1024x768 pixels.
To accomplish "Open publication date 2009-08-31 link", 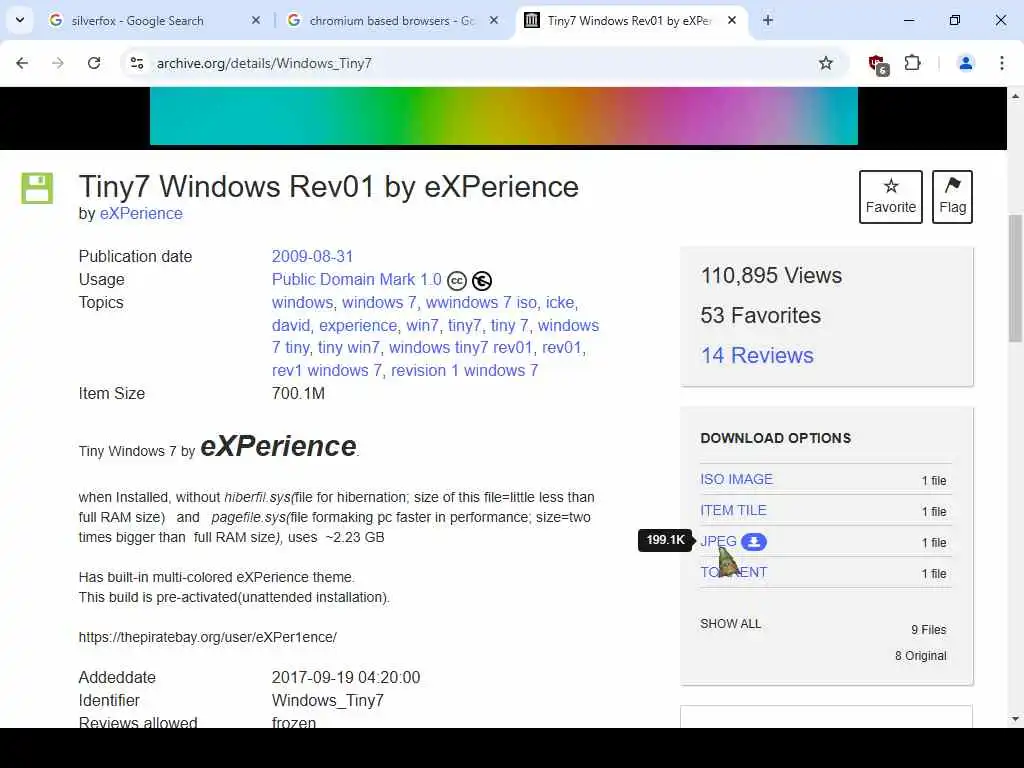I will click(x=312, y=256).
